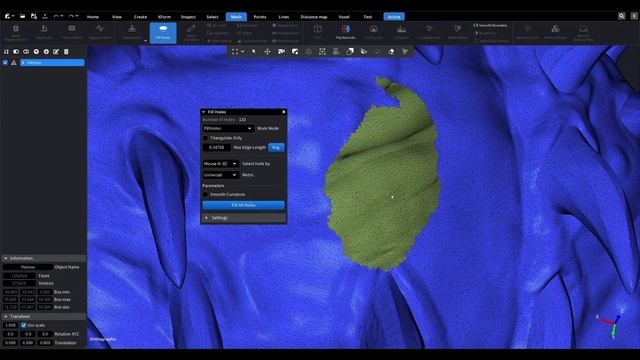640x360 pixels.
Task: Click the XYZ axis orientation gizmo
Action: (610, 322)
